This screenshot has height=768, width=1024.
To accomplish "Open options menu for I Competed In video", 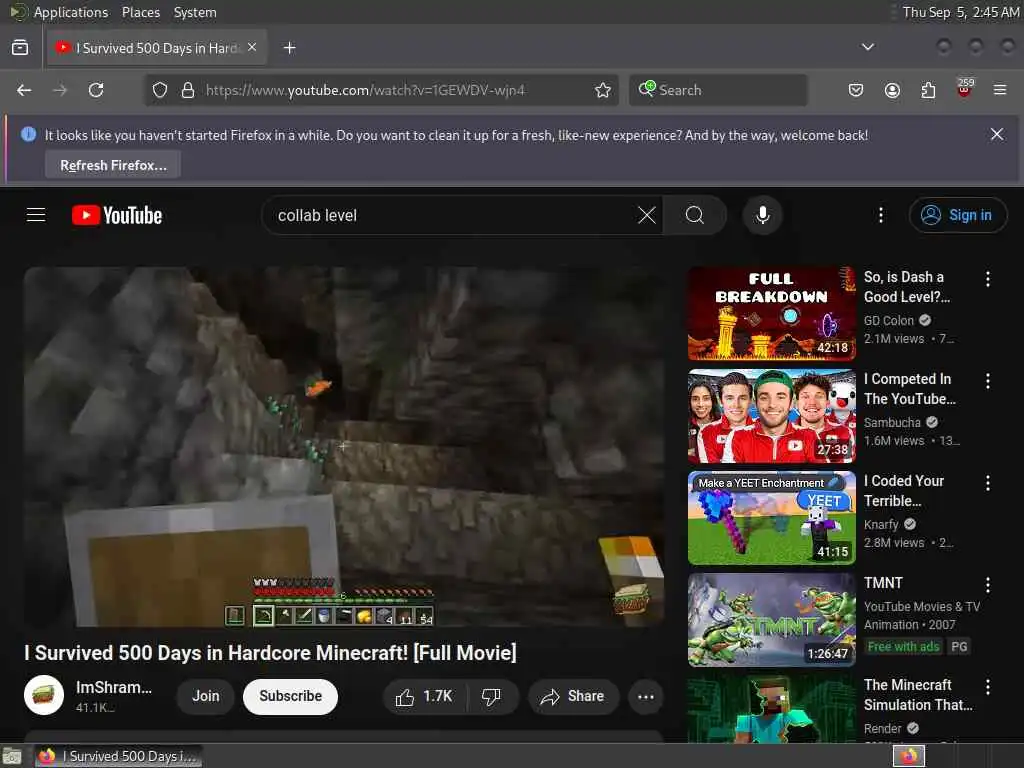I will tap(987, 381).
